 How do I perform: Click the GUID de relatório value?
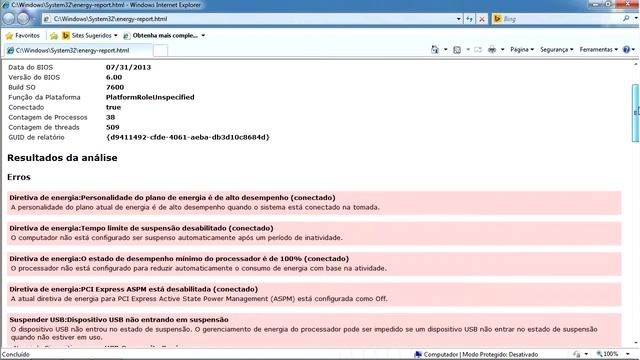(188, 137)
